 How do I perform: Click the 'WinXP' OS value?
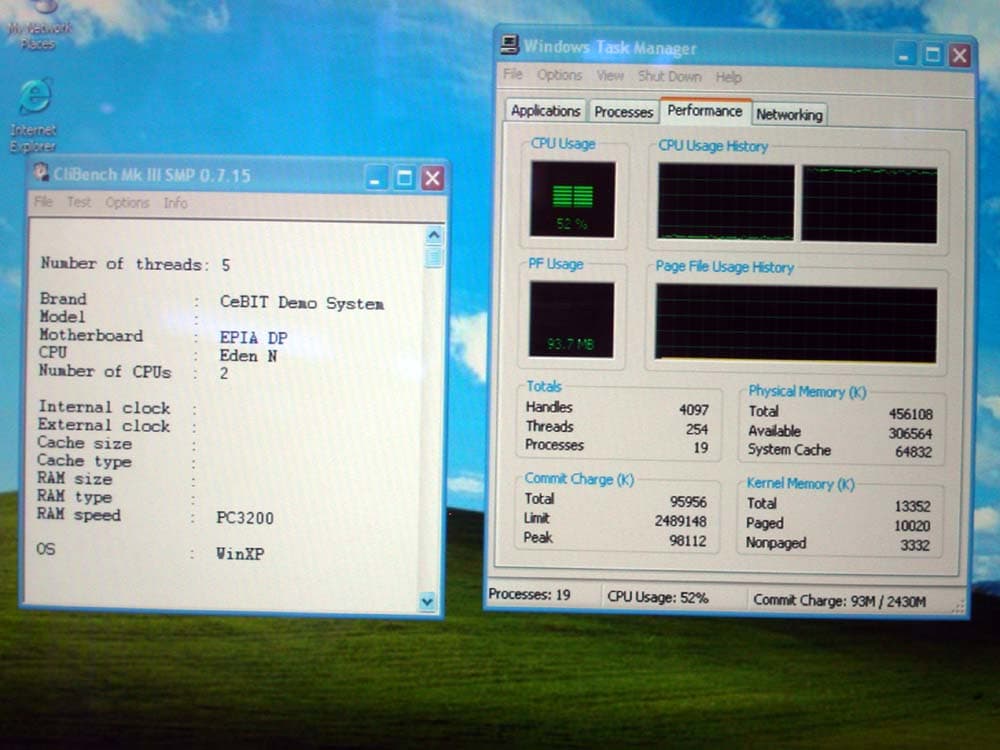pos(240,554)
